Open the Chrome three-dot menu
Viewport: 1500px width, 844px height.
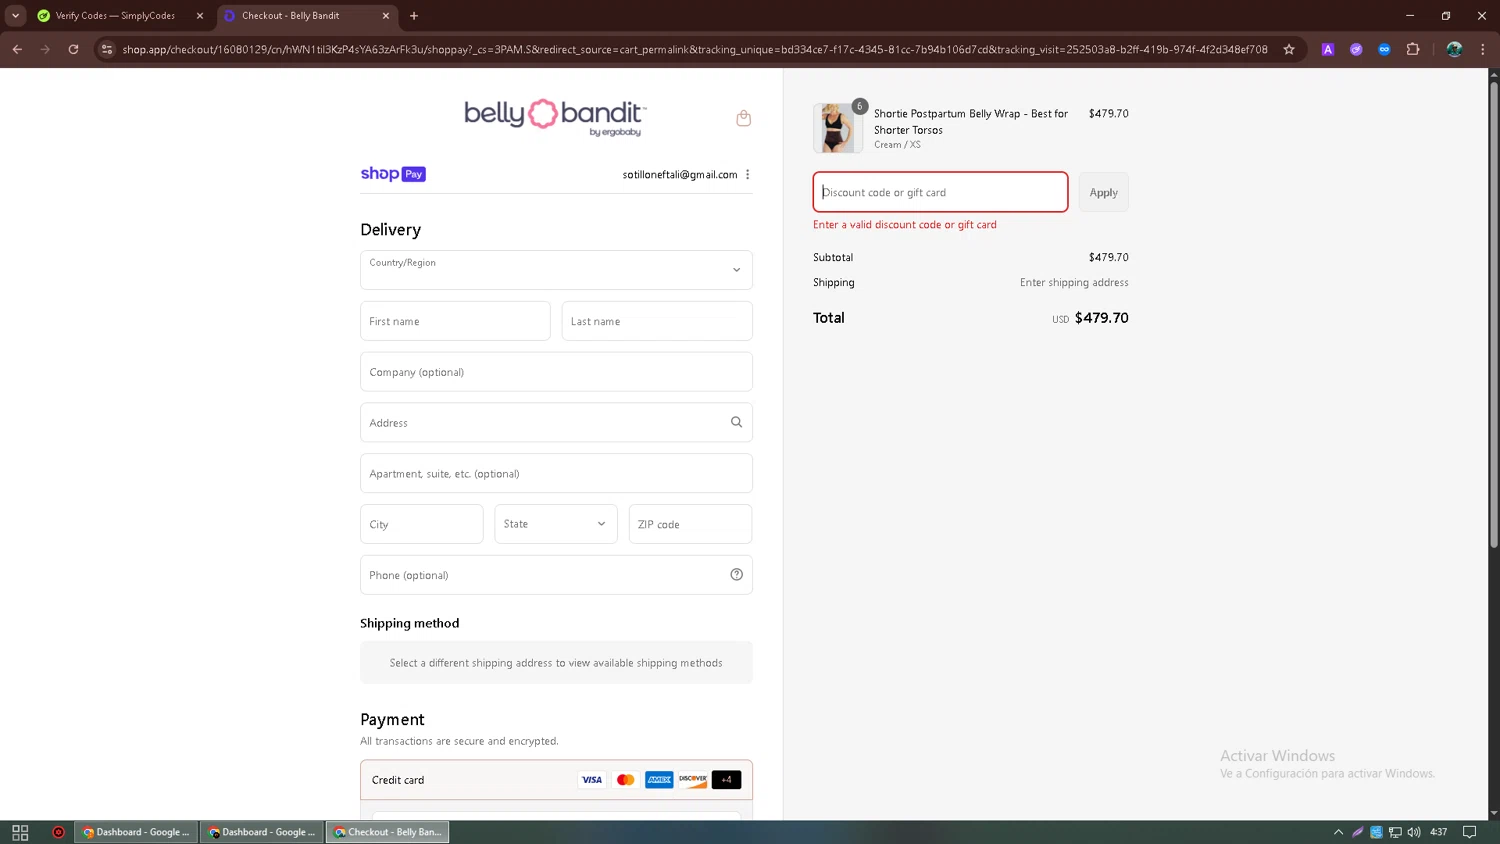point(1483,49)
